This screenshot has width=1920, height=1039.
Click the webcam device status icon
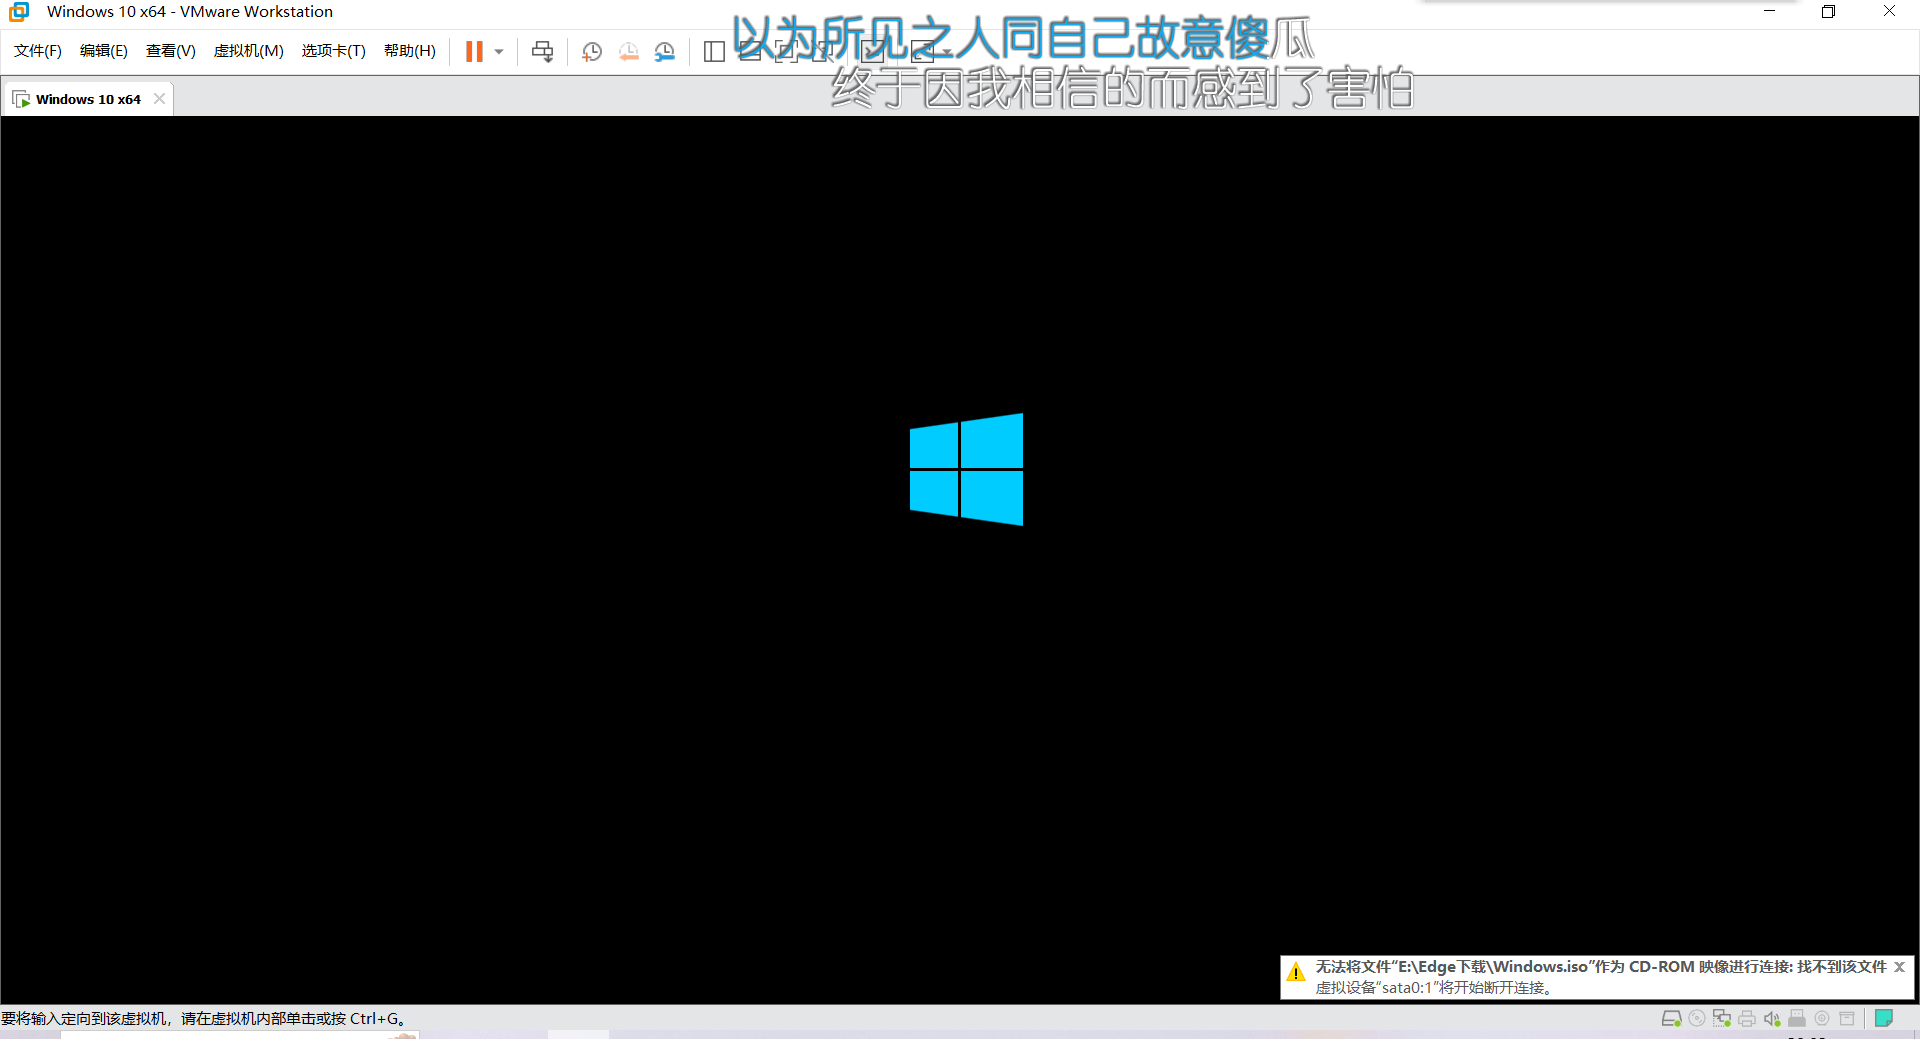click(x=1822, y=1018)
